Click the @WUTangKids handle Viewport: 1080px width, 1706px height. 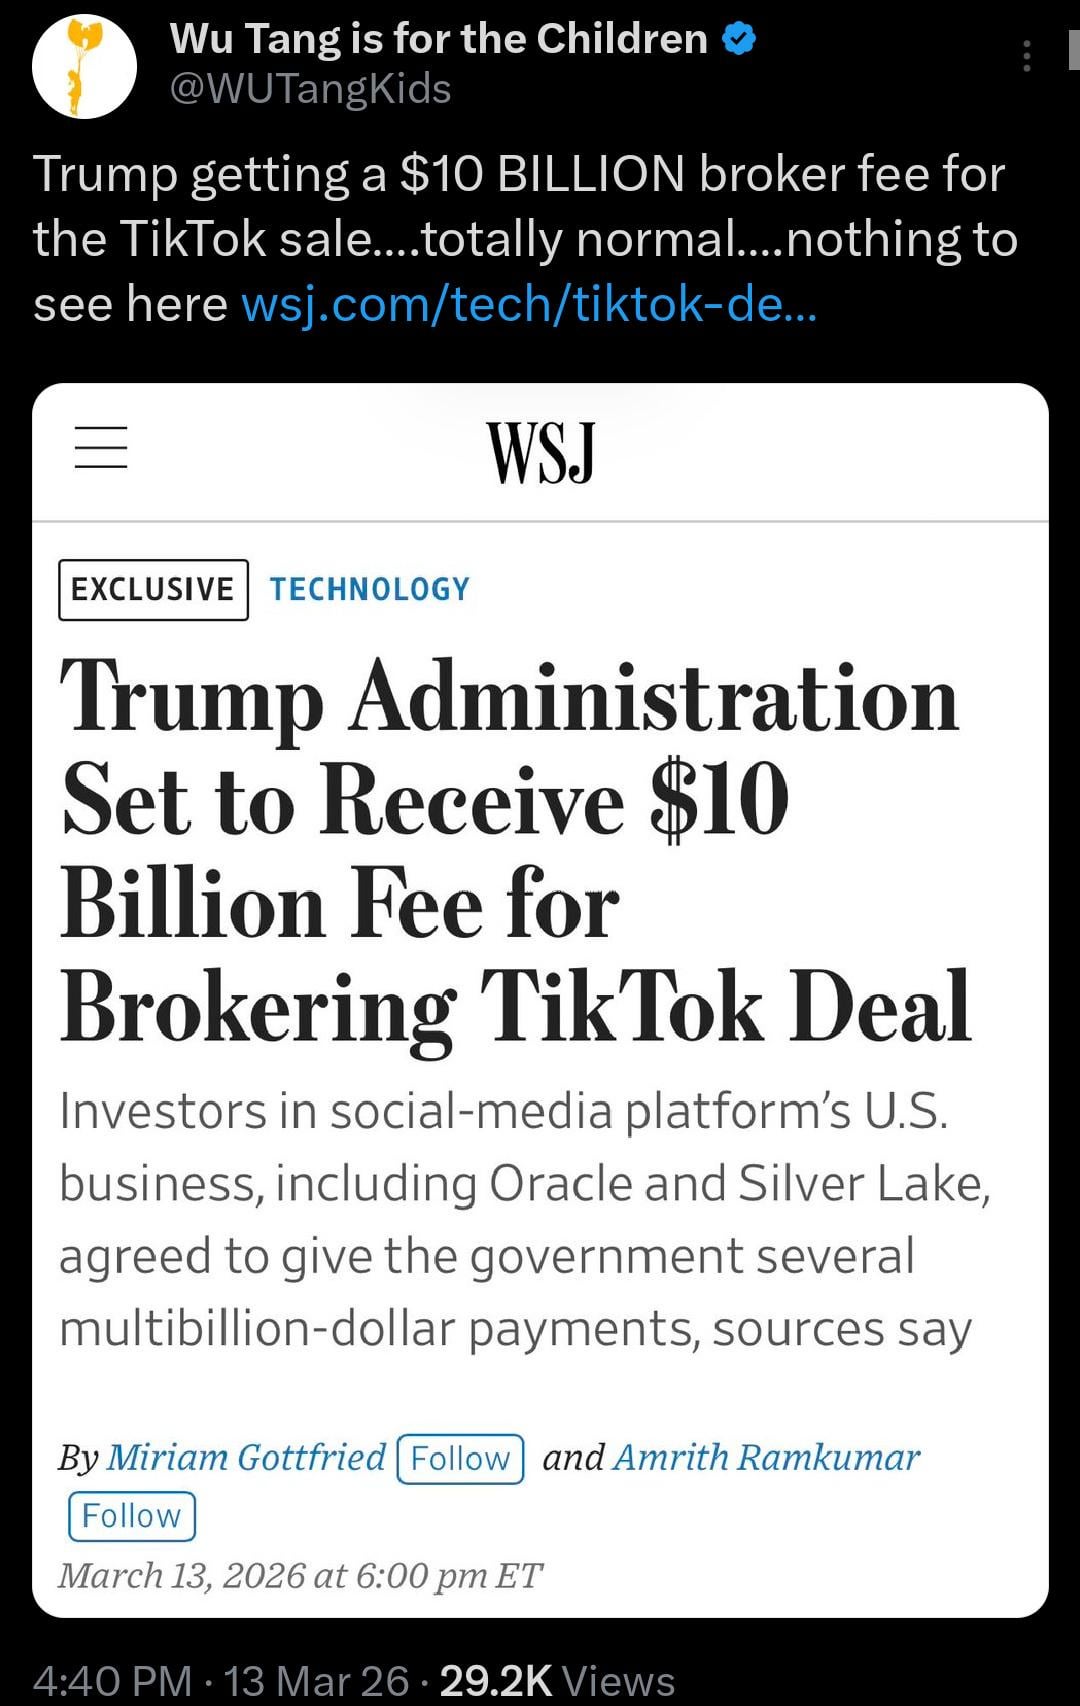[310, 89]
